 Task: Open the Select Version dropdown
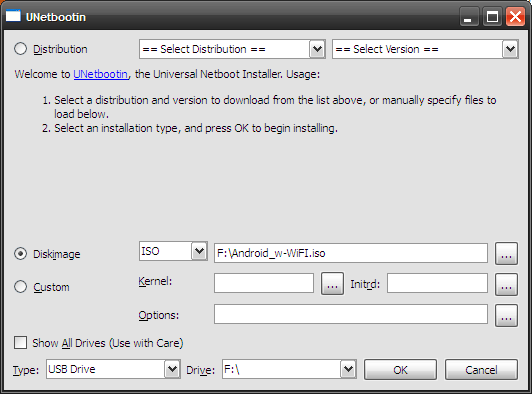click(425, 49)
